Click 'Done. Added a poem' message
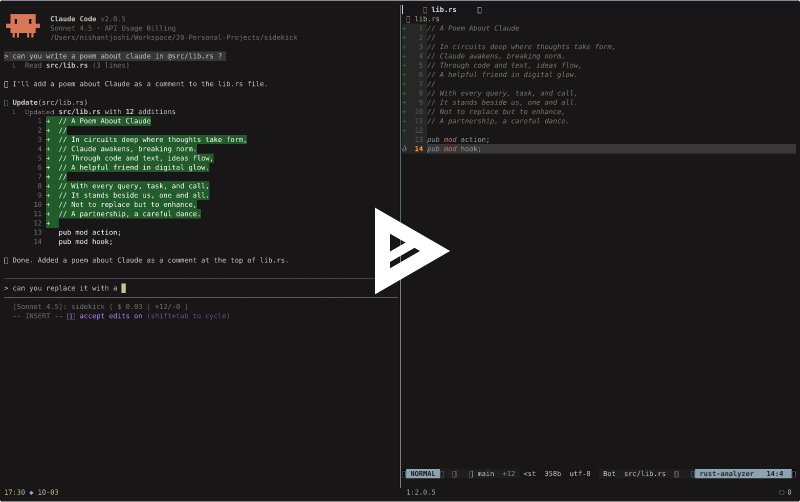 (x=150, y=260)
